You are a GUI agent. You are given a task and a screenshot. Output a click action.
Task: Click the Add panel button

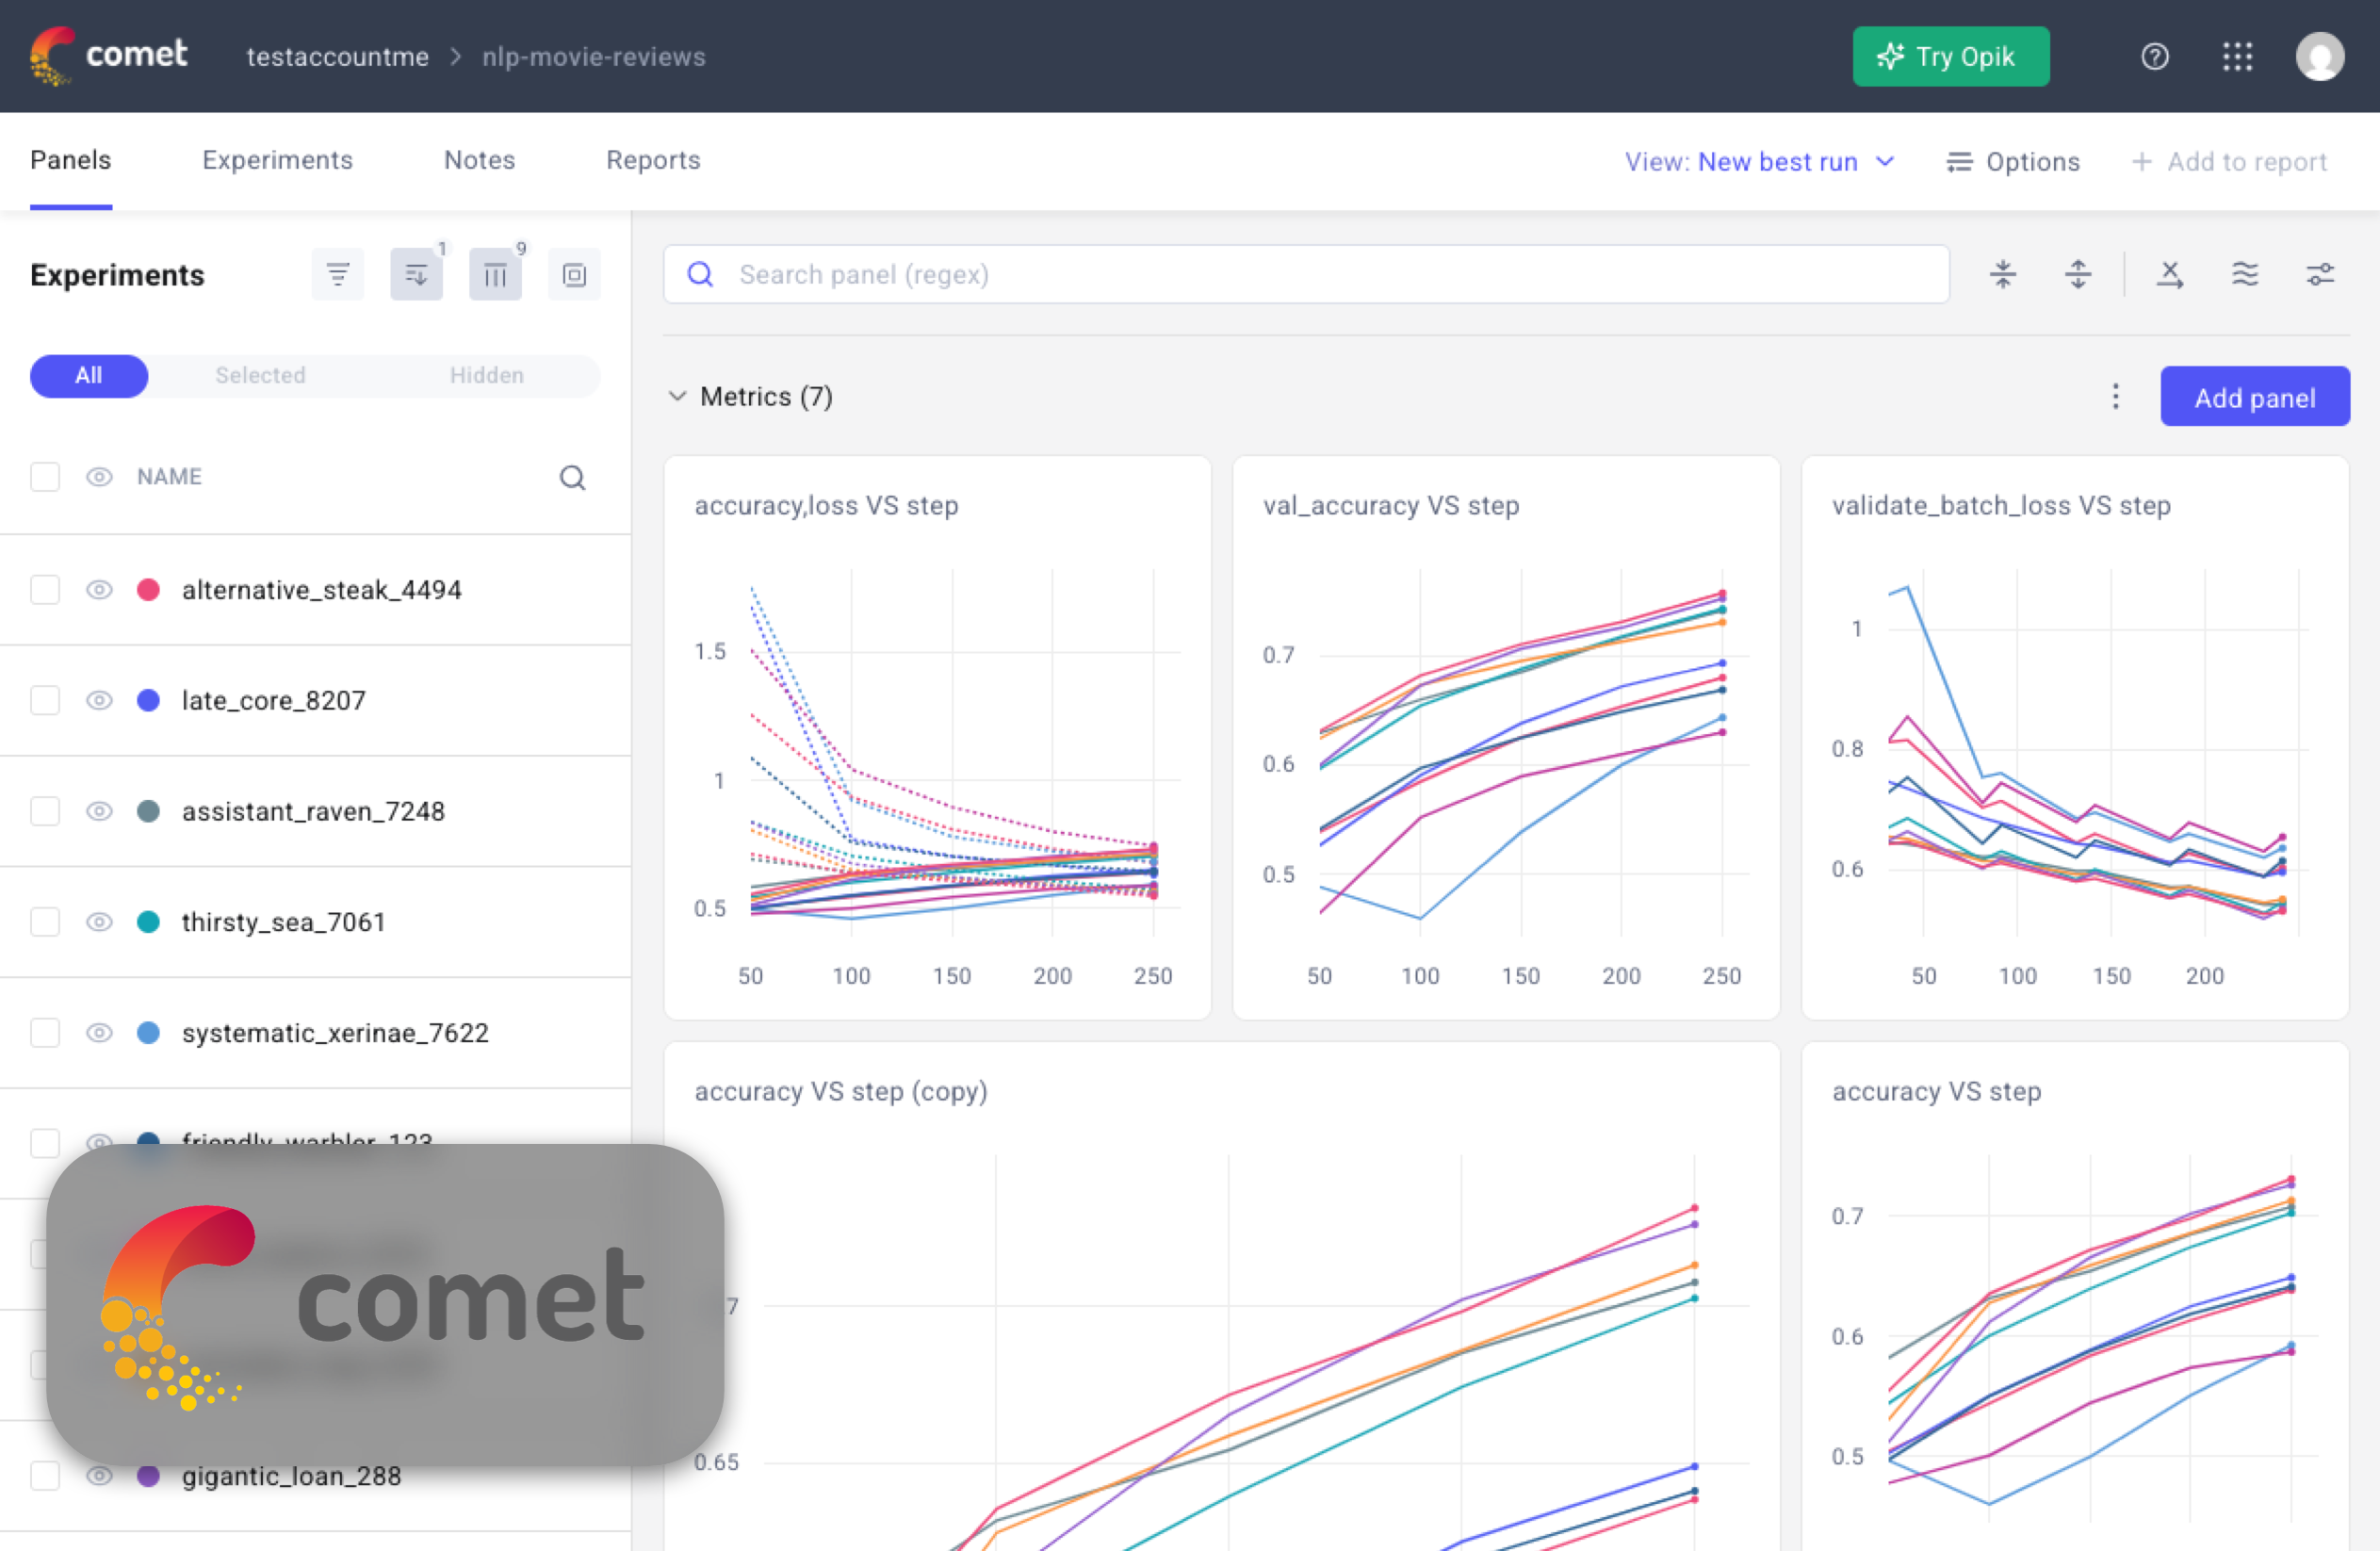[2254, 397]
